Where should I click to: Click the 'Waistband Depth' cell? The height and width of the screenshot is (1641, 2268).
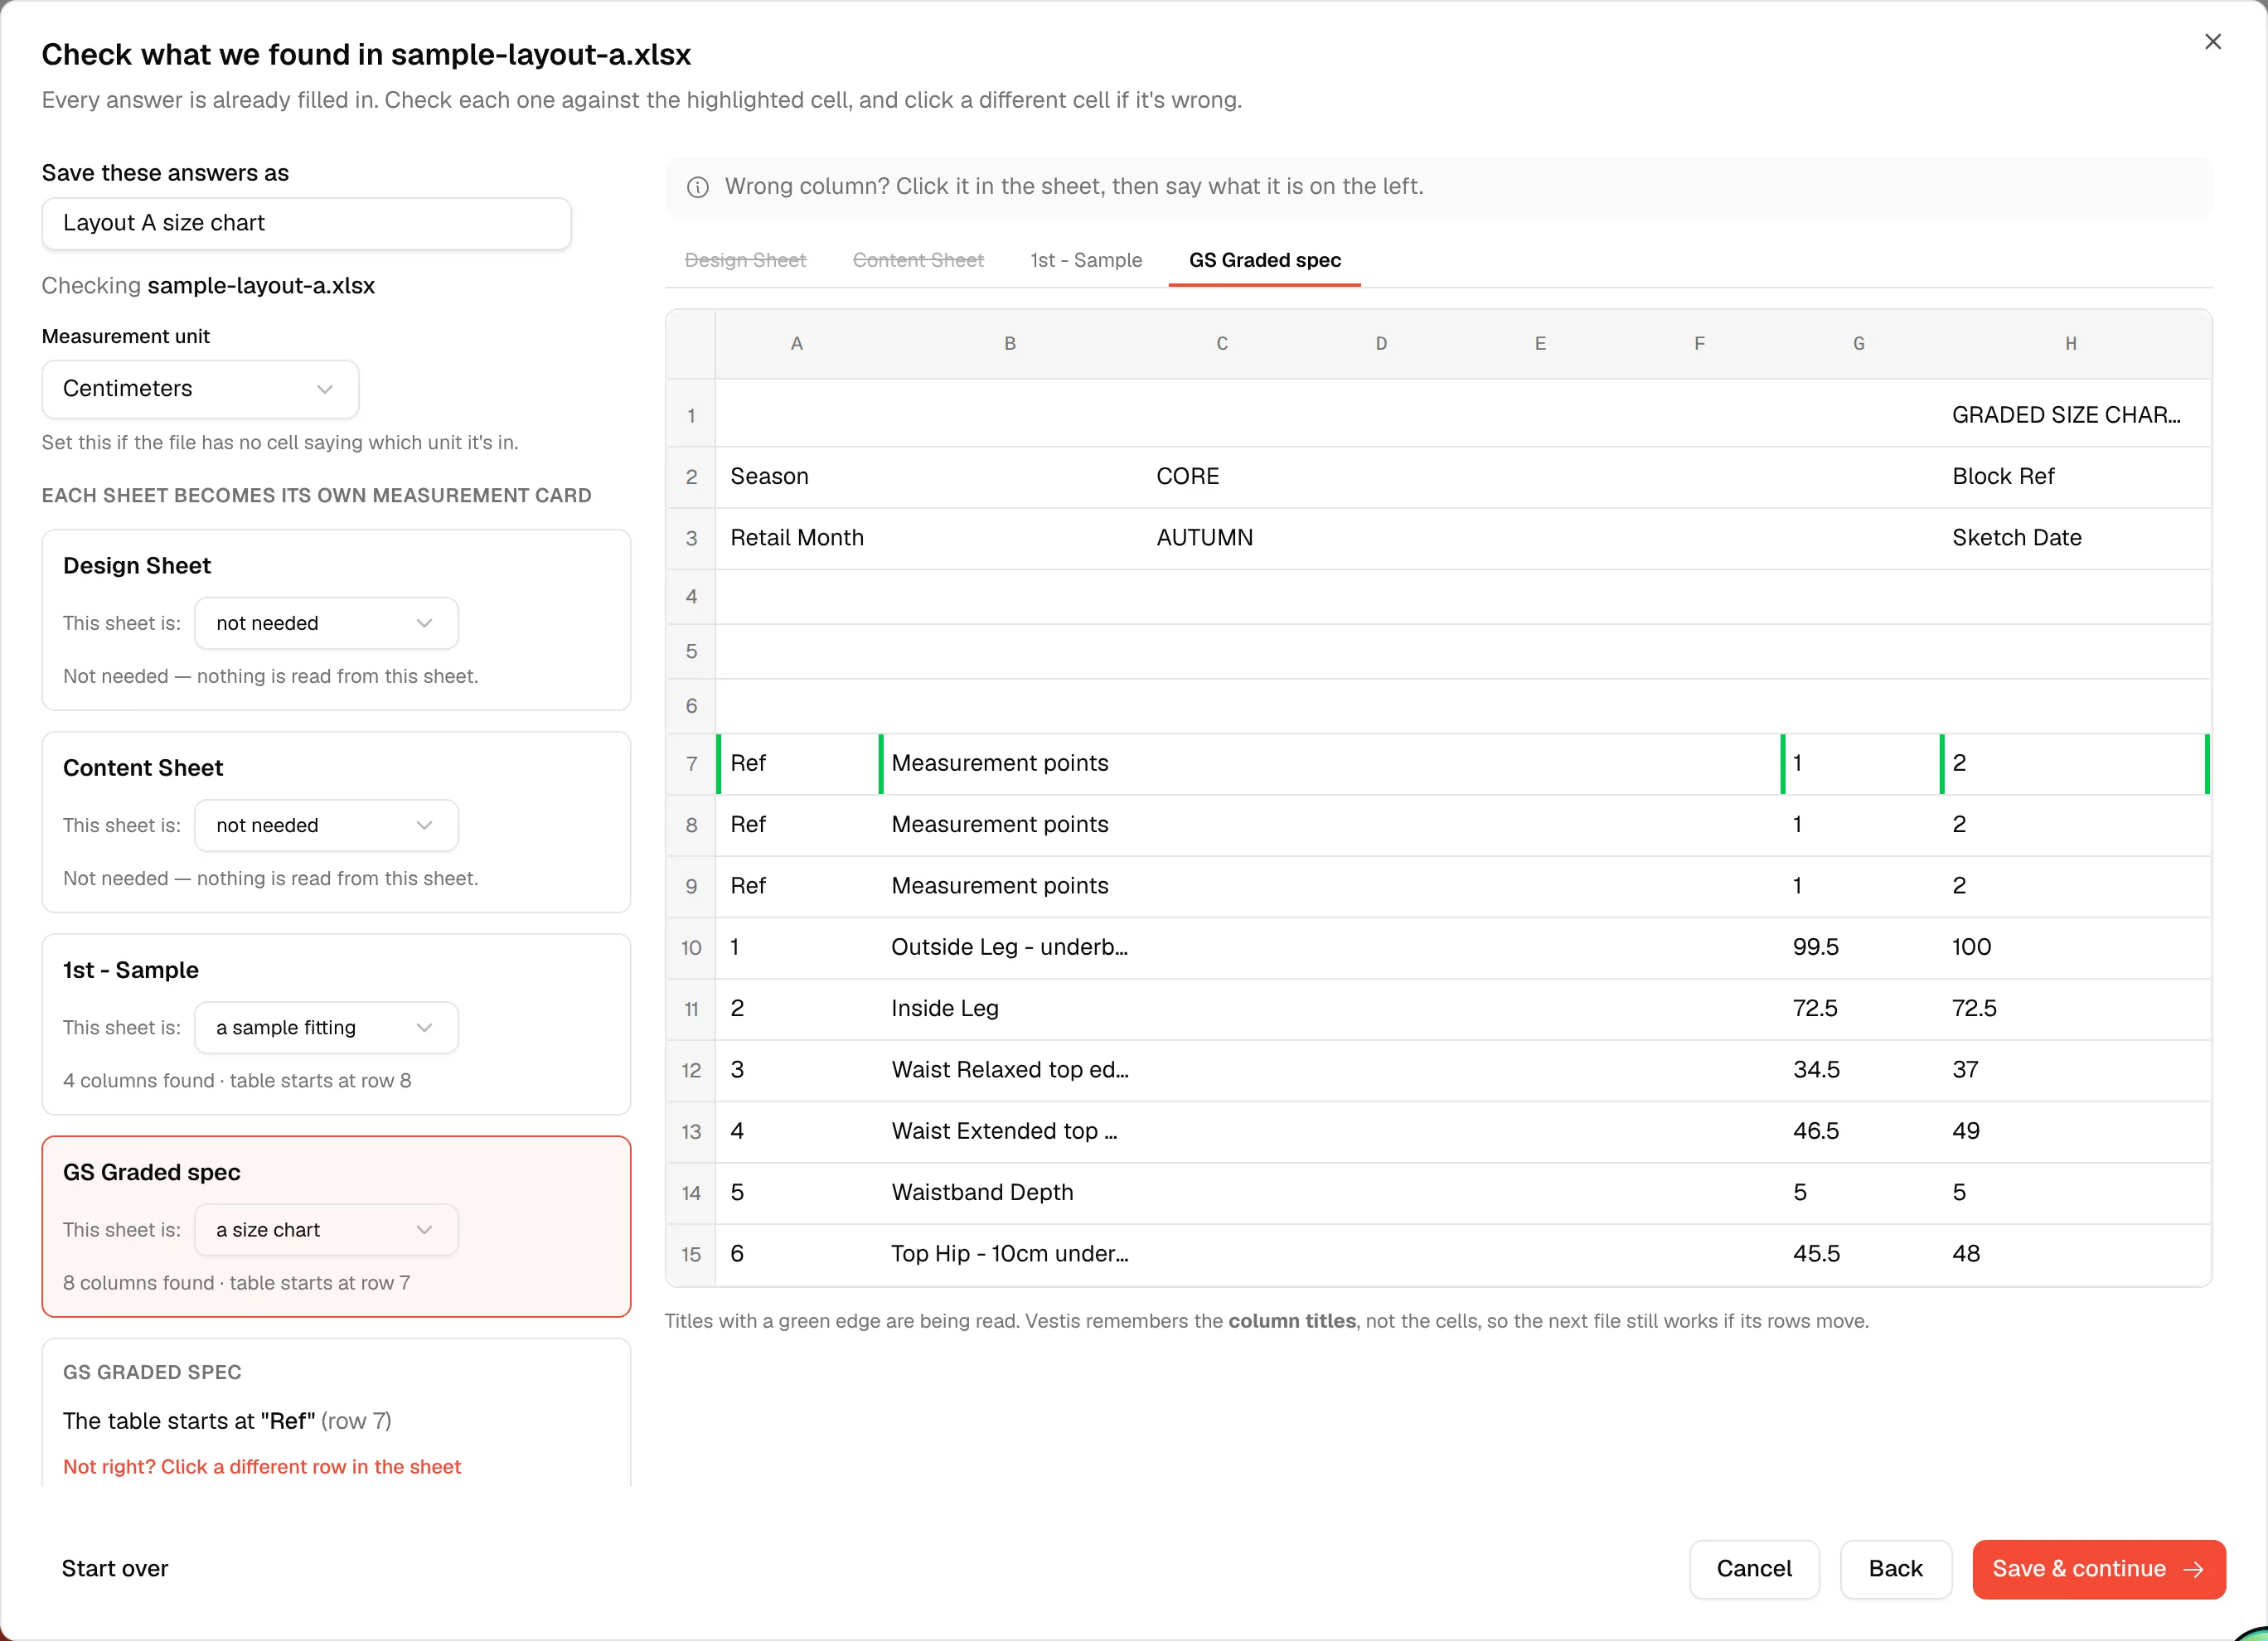coord(1011,1192)
